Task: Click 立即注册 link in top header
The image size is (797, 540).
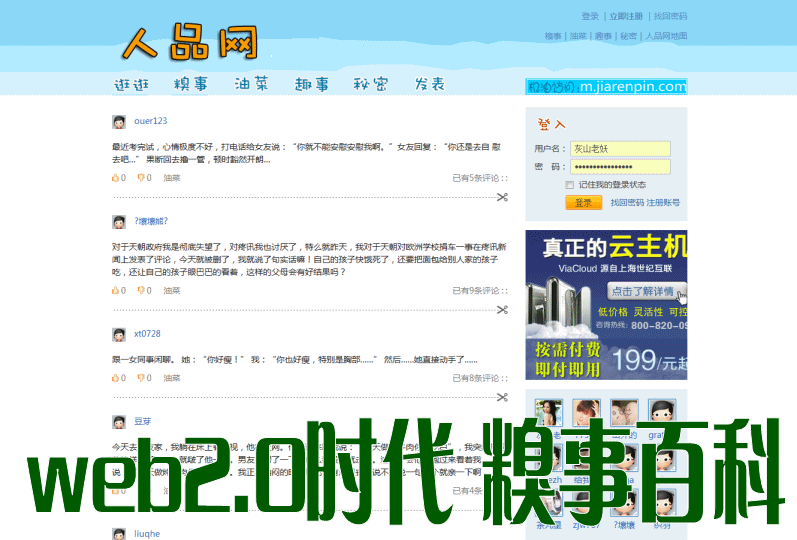Action: tap(626, 16)
